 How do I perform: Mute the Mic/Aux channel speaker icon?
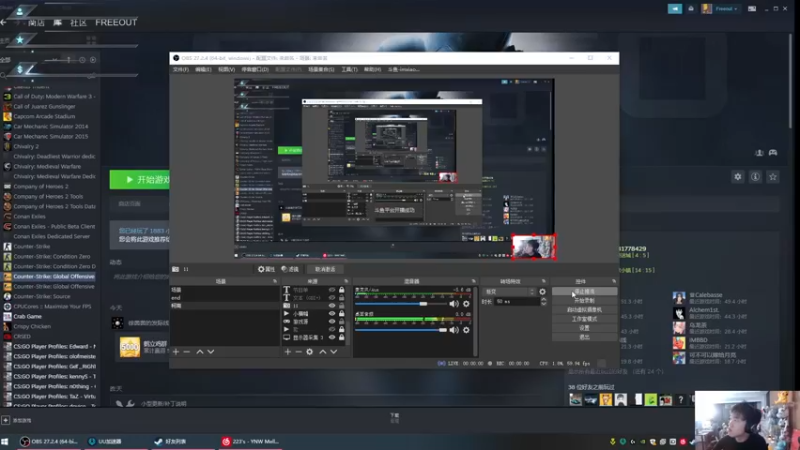coord(454,304)
